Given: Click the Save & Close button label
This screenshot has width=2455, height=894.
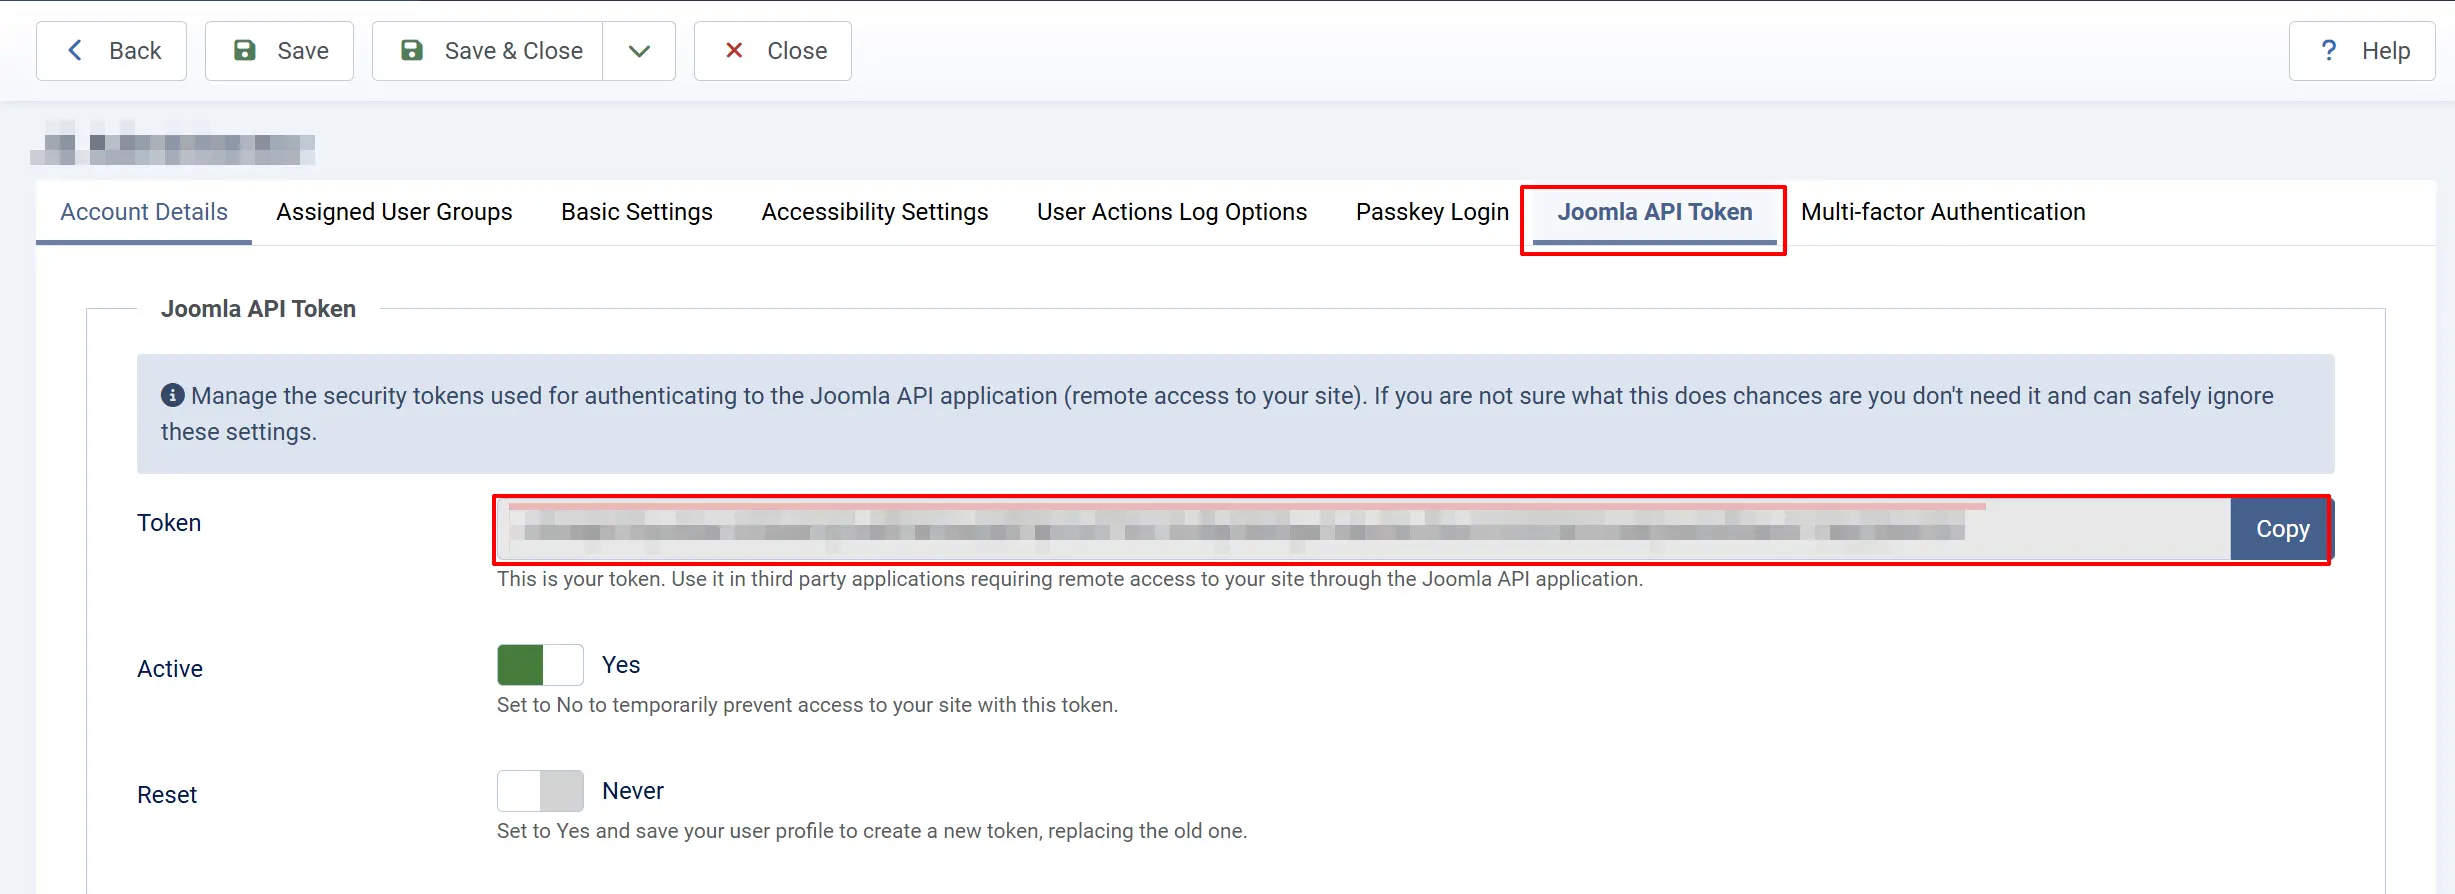Looking at the screenshot, I should (x=514, y=51).
